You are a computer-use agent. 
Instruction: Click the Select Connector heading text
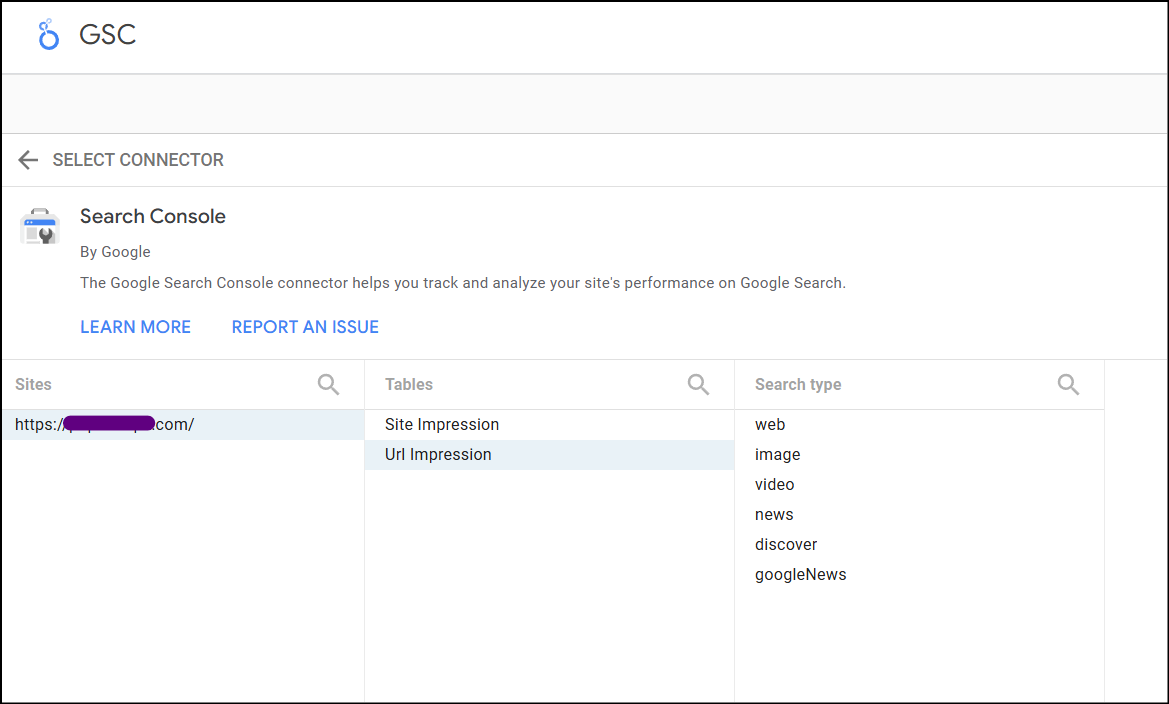(x=138, y=160)
